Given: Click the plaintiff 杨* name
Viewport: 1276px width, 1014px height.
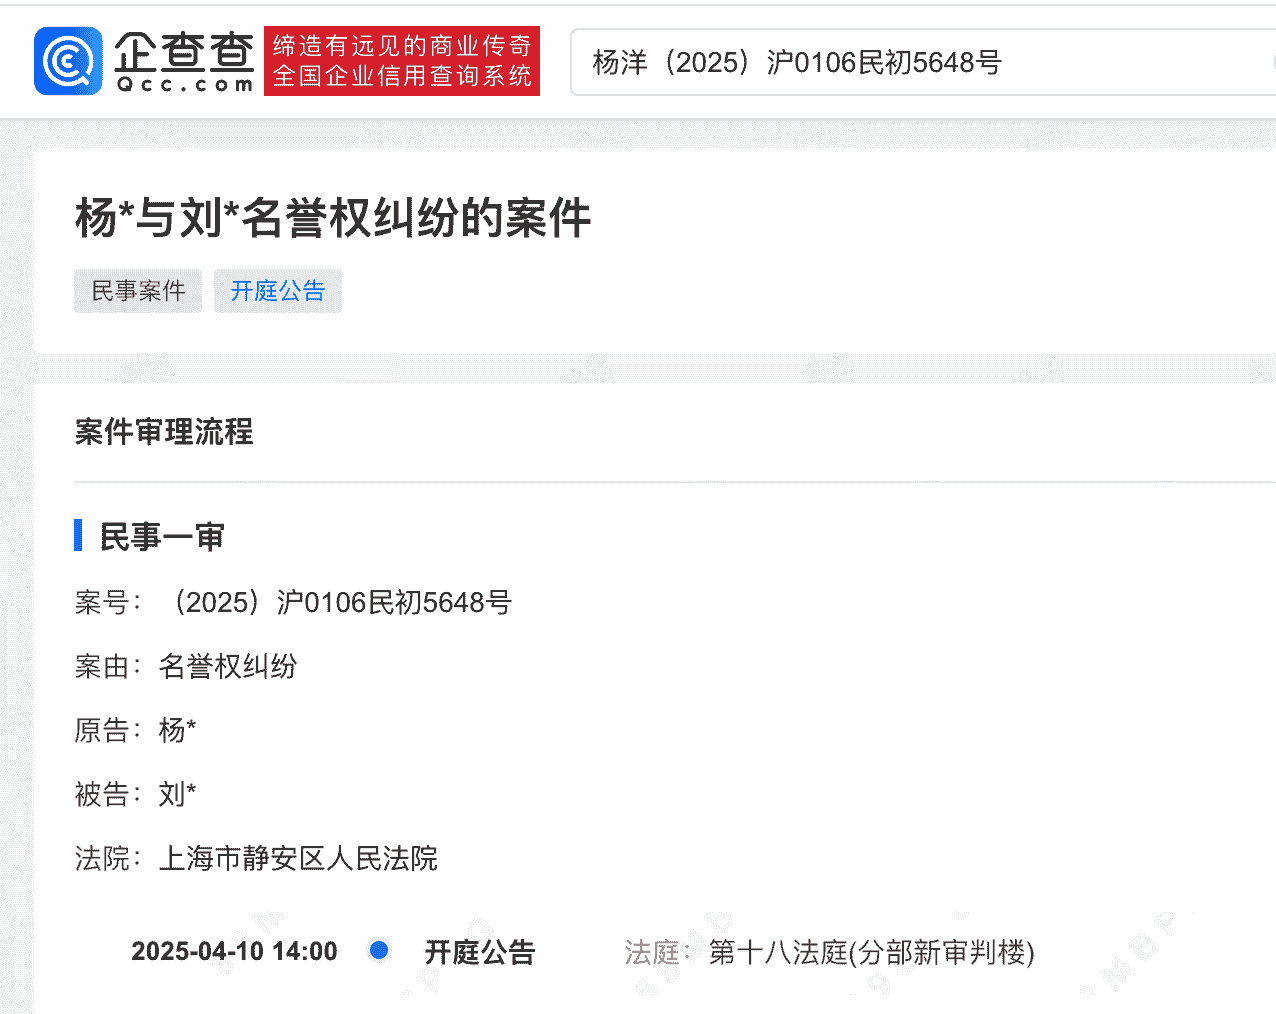Looking at the screenshot, I should (175, 730).
